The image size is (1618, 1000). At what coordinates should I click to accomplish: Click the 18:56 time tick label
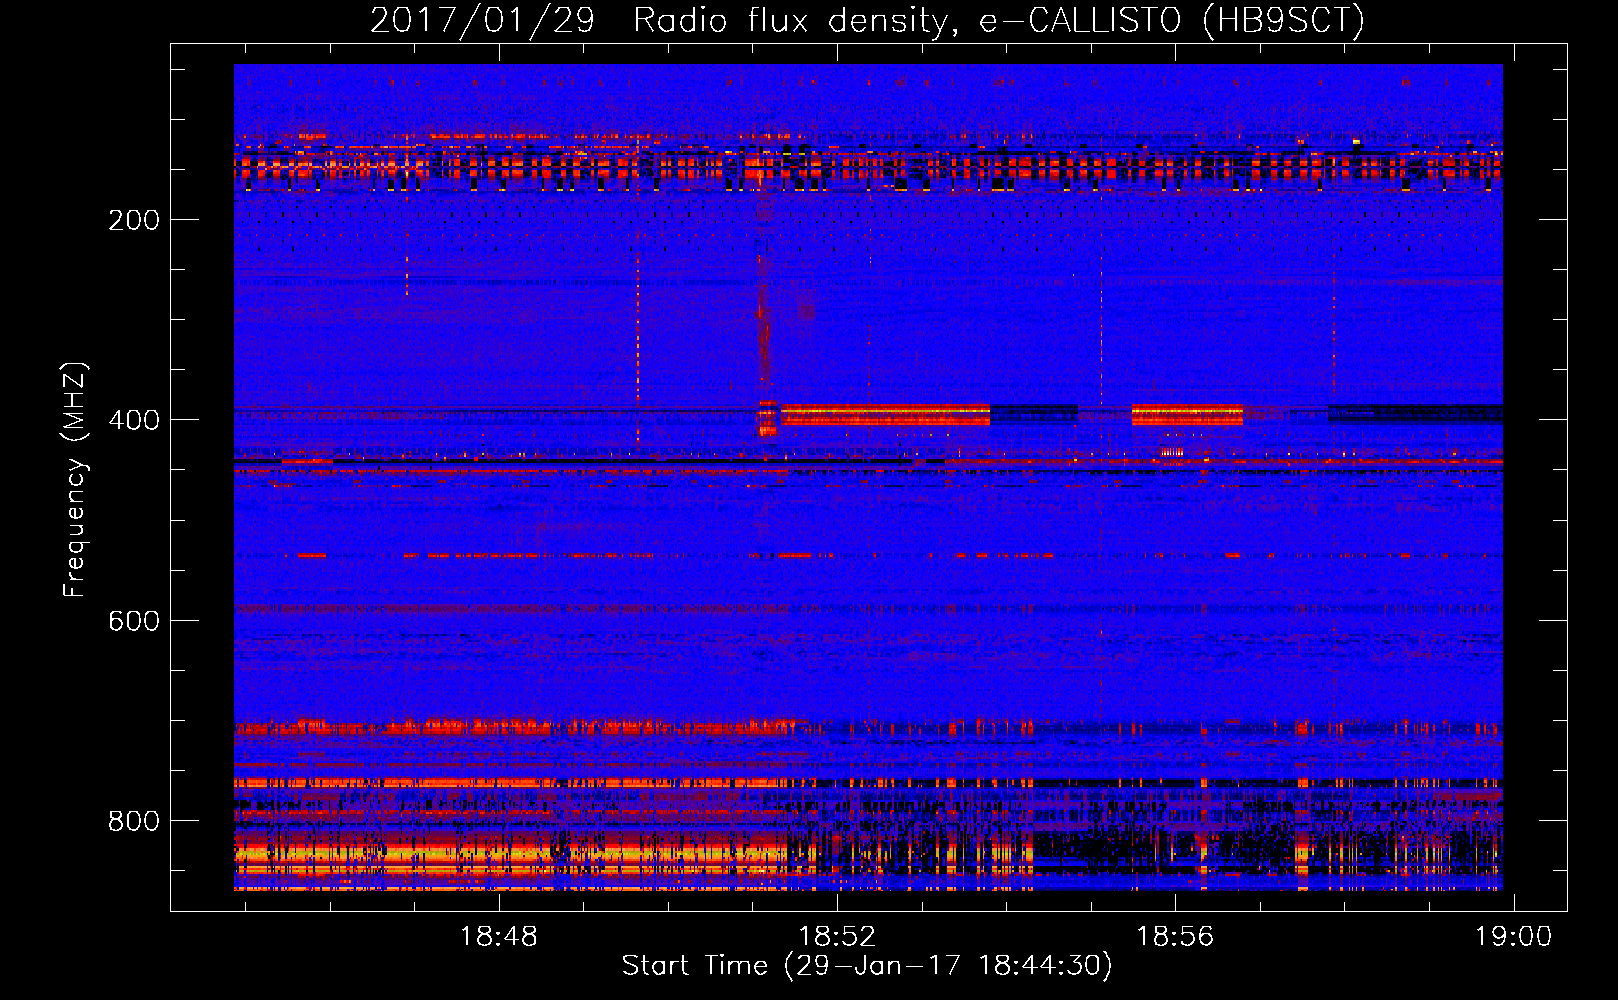click(1175, 937)
